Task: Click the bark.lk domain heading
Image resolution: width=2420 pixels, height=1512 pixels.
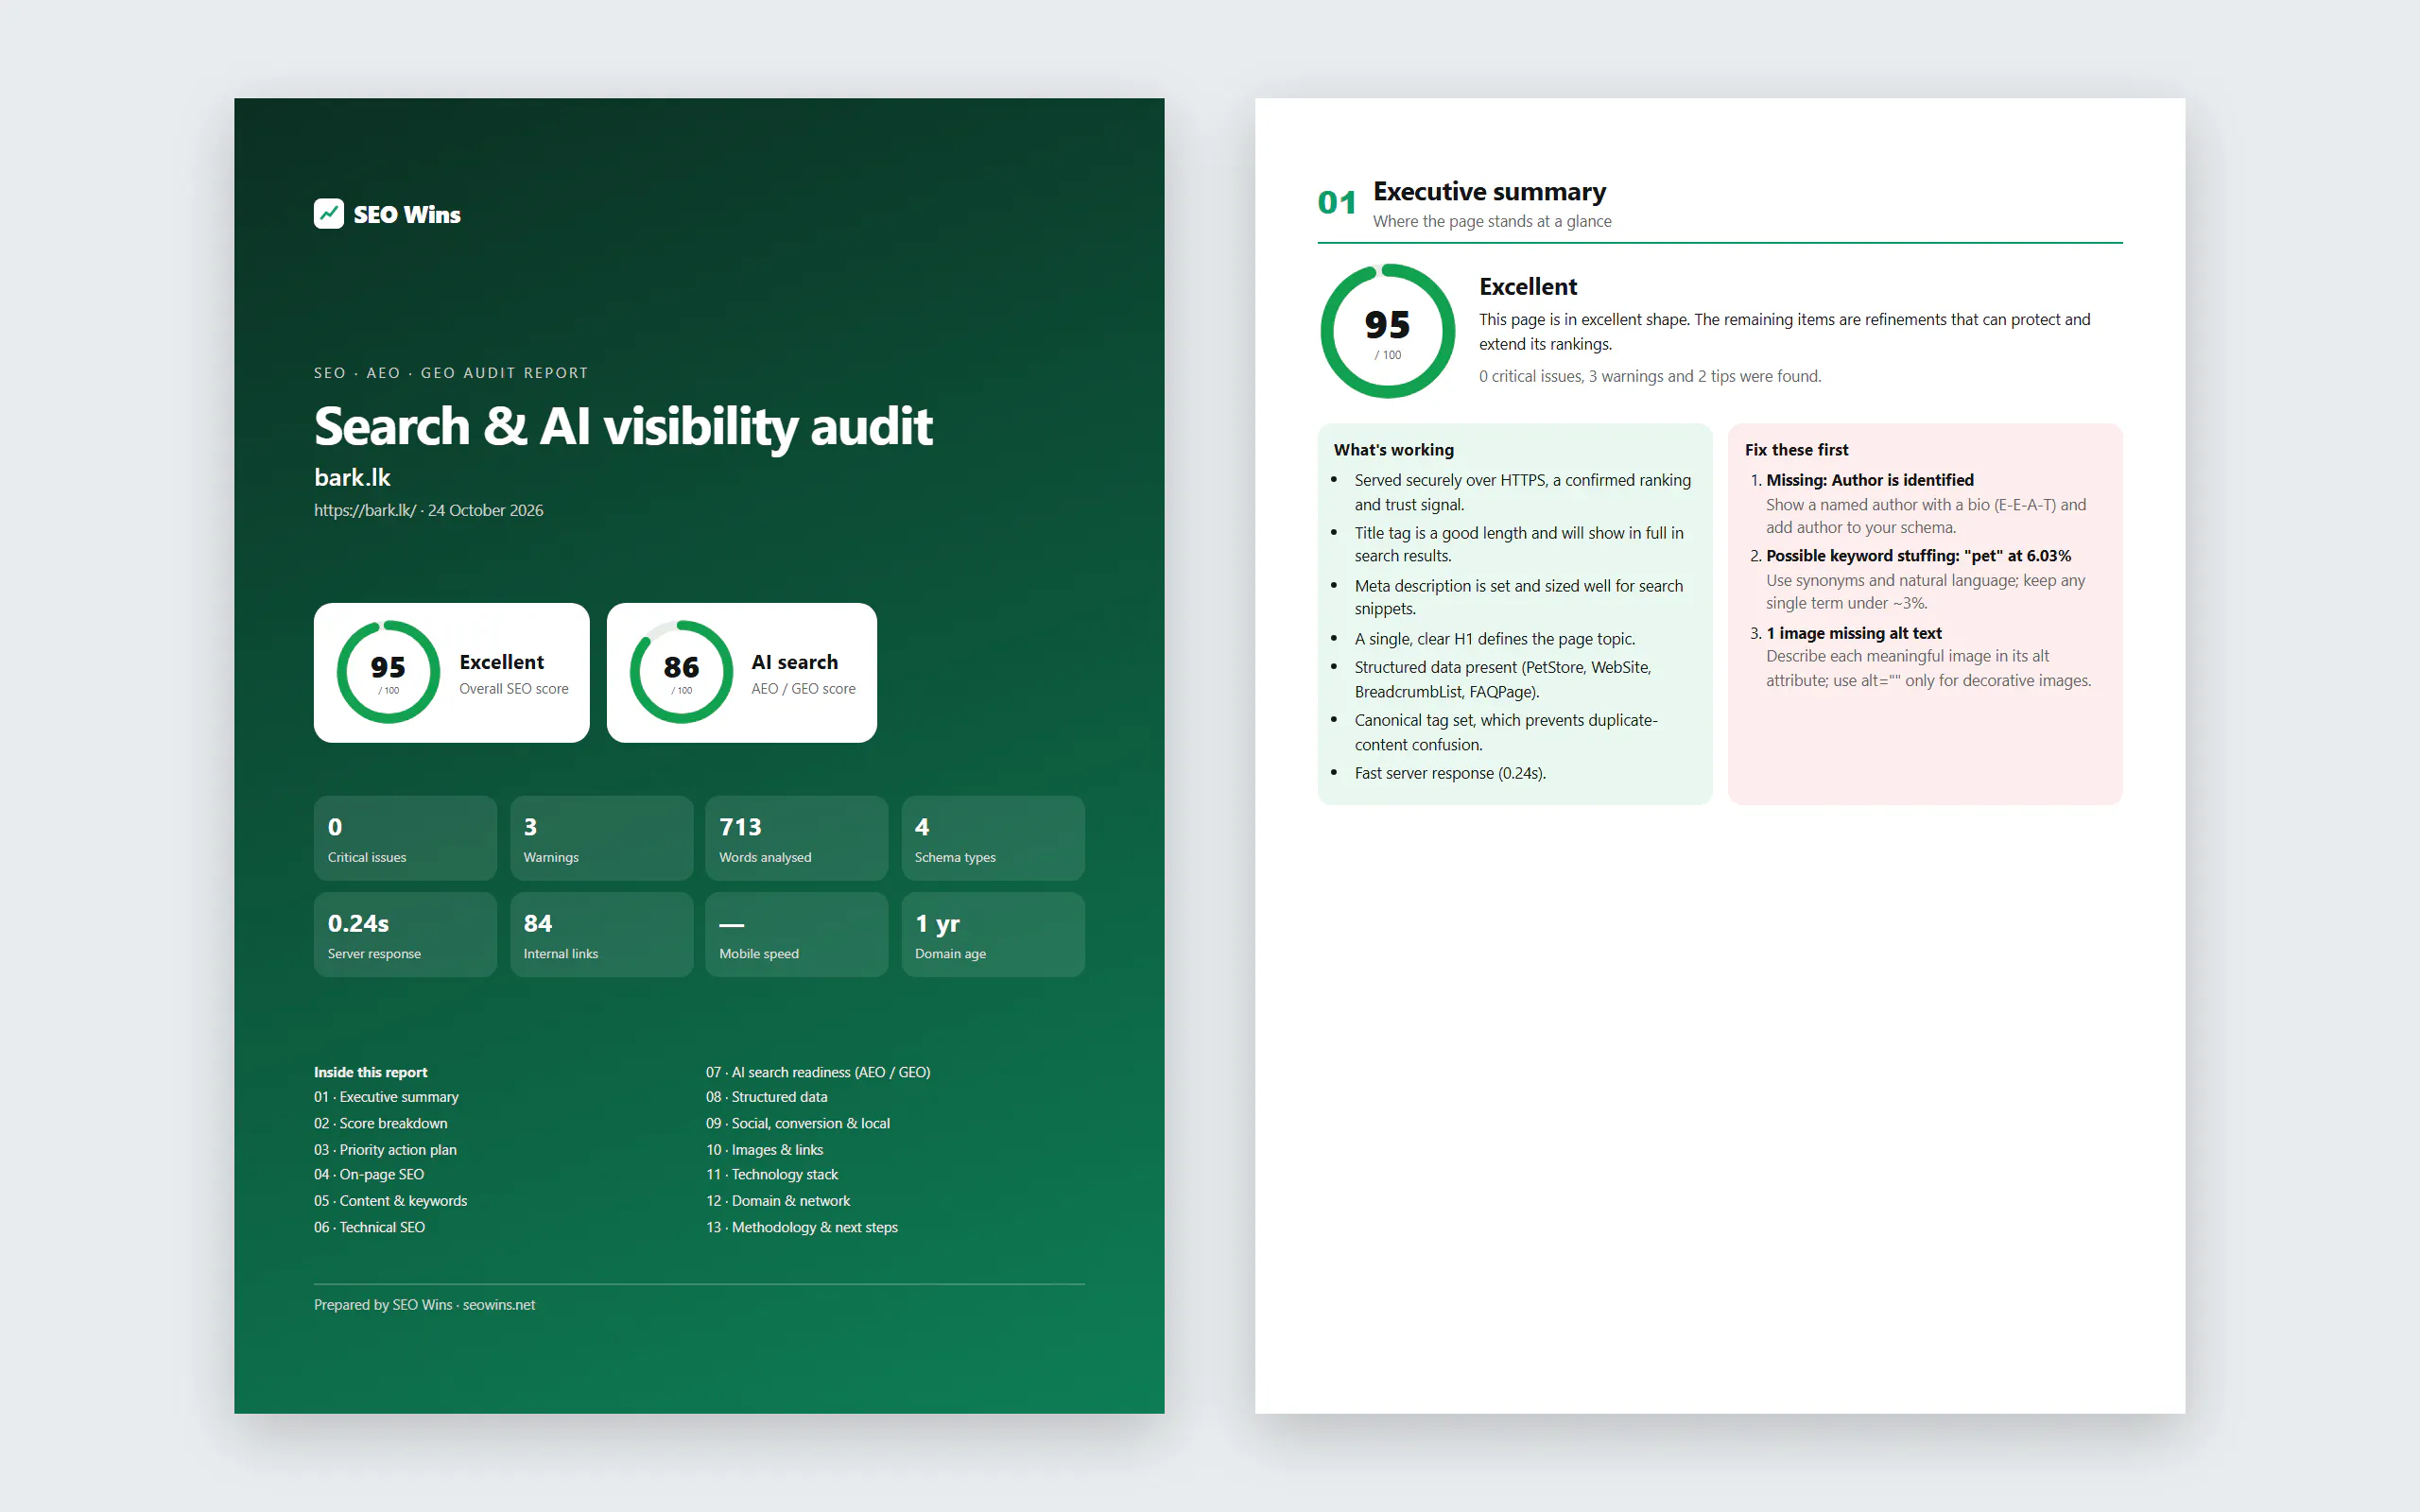Action: coord(352,477)
